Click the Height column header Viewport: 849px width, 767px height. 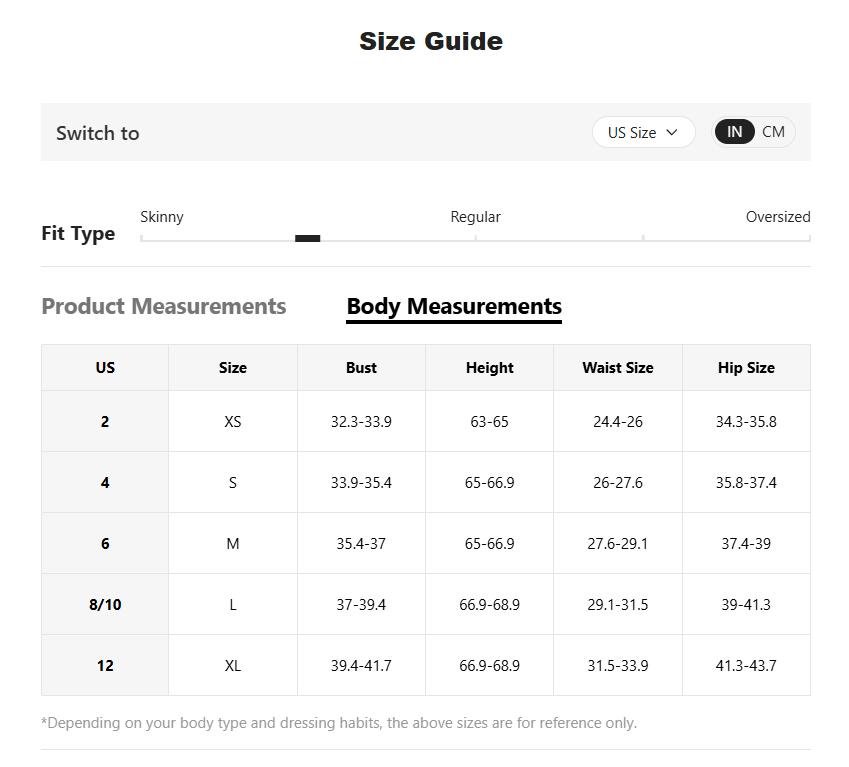(x=489, y=368)
